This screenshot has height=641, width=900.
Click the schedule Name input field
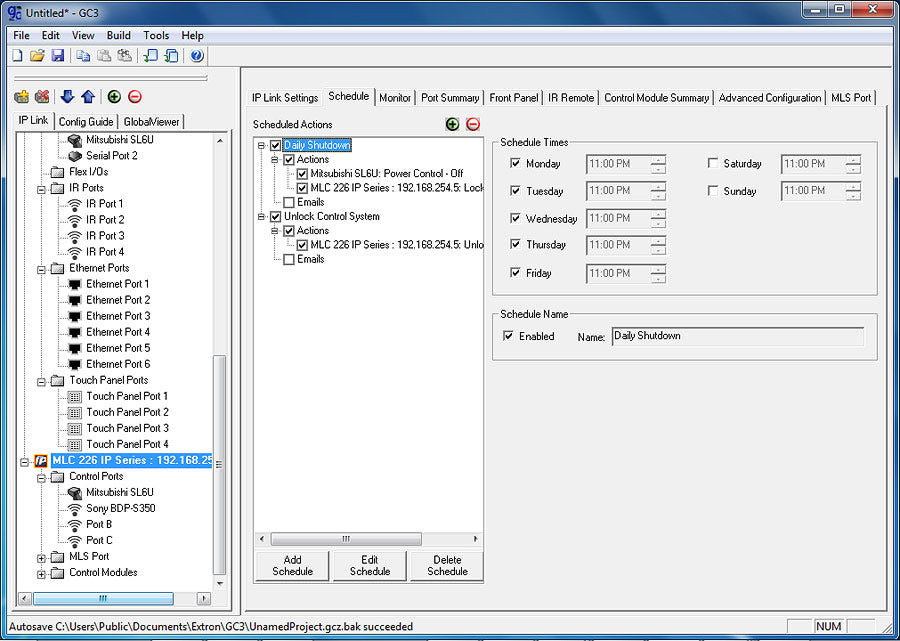[x=738, y=336]
